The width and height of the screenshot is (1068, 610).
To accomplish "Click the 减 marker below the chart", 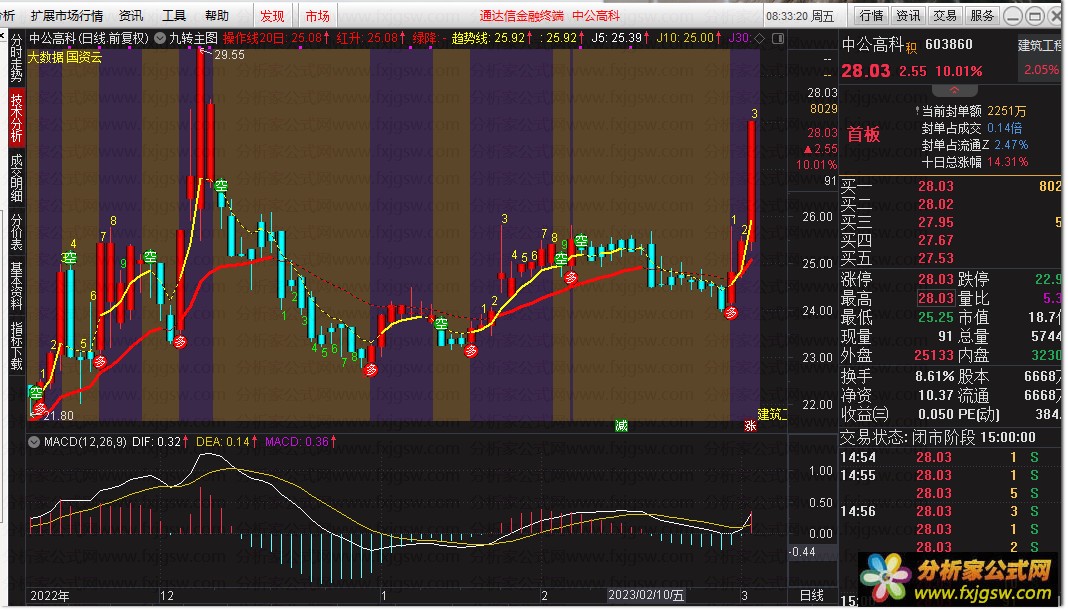I will coord(621,426).
